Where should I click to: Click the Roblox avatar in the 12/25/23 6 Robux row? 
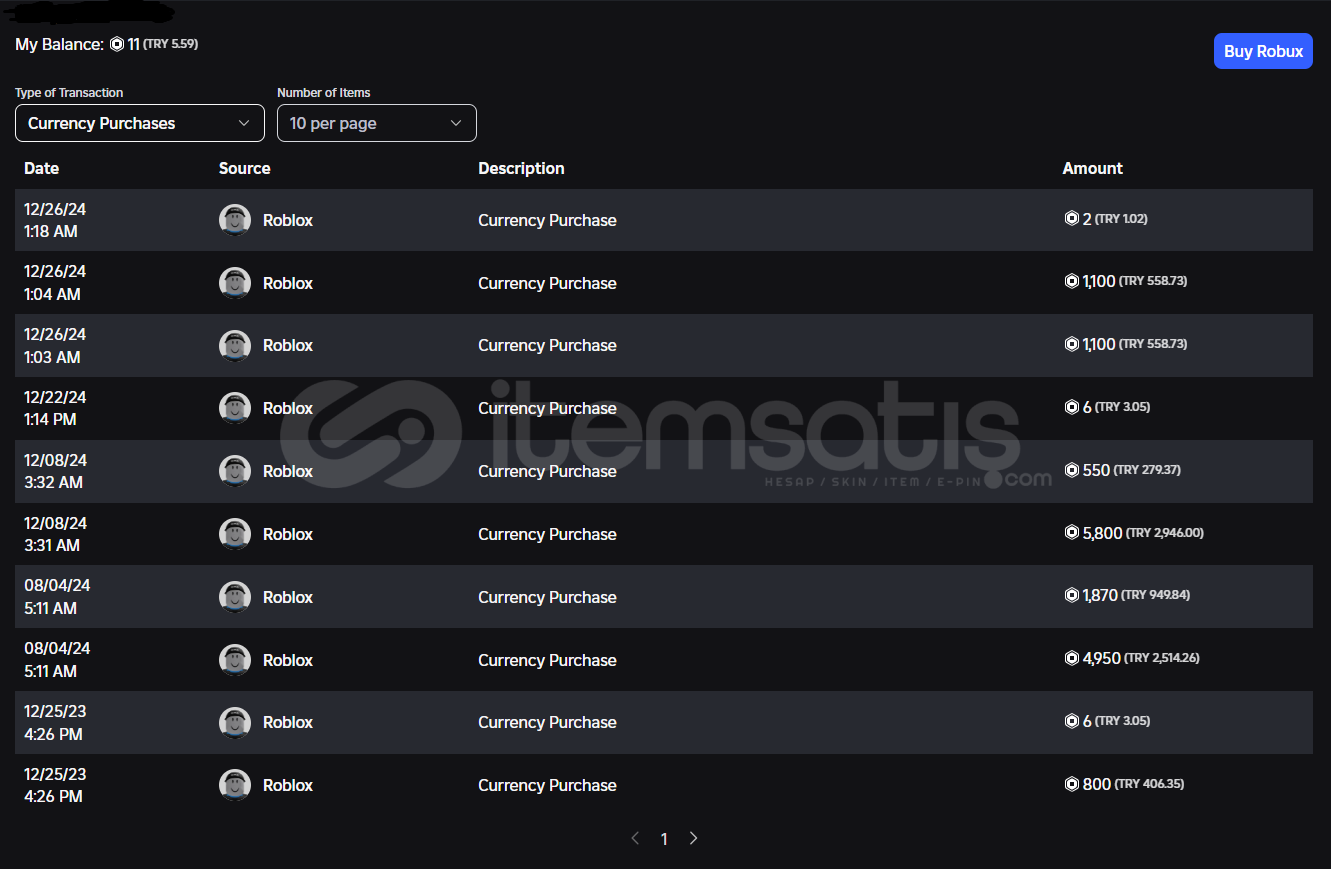click(235, 722)
